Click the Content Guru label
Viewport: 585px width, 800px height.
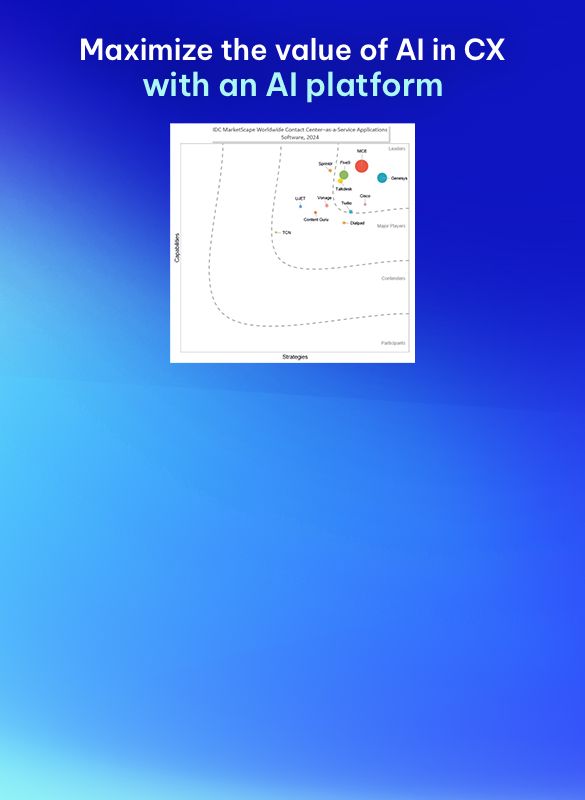(x=316, y=219)
